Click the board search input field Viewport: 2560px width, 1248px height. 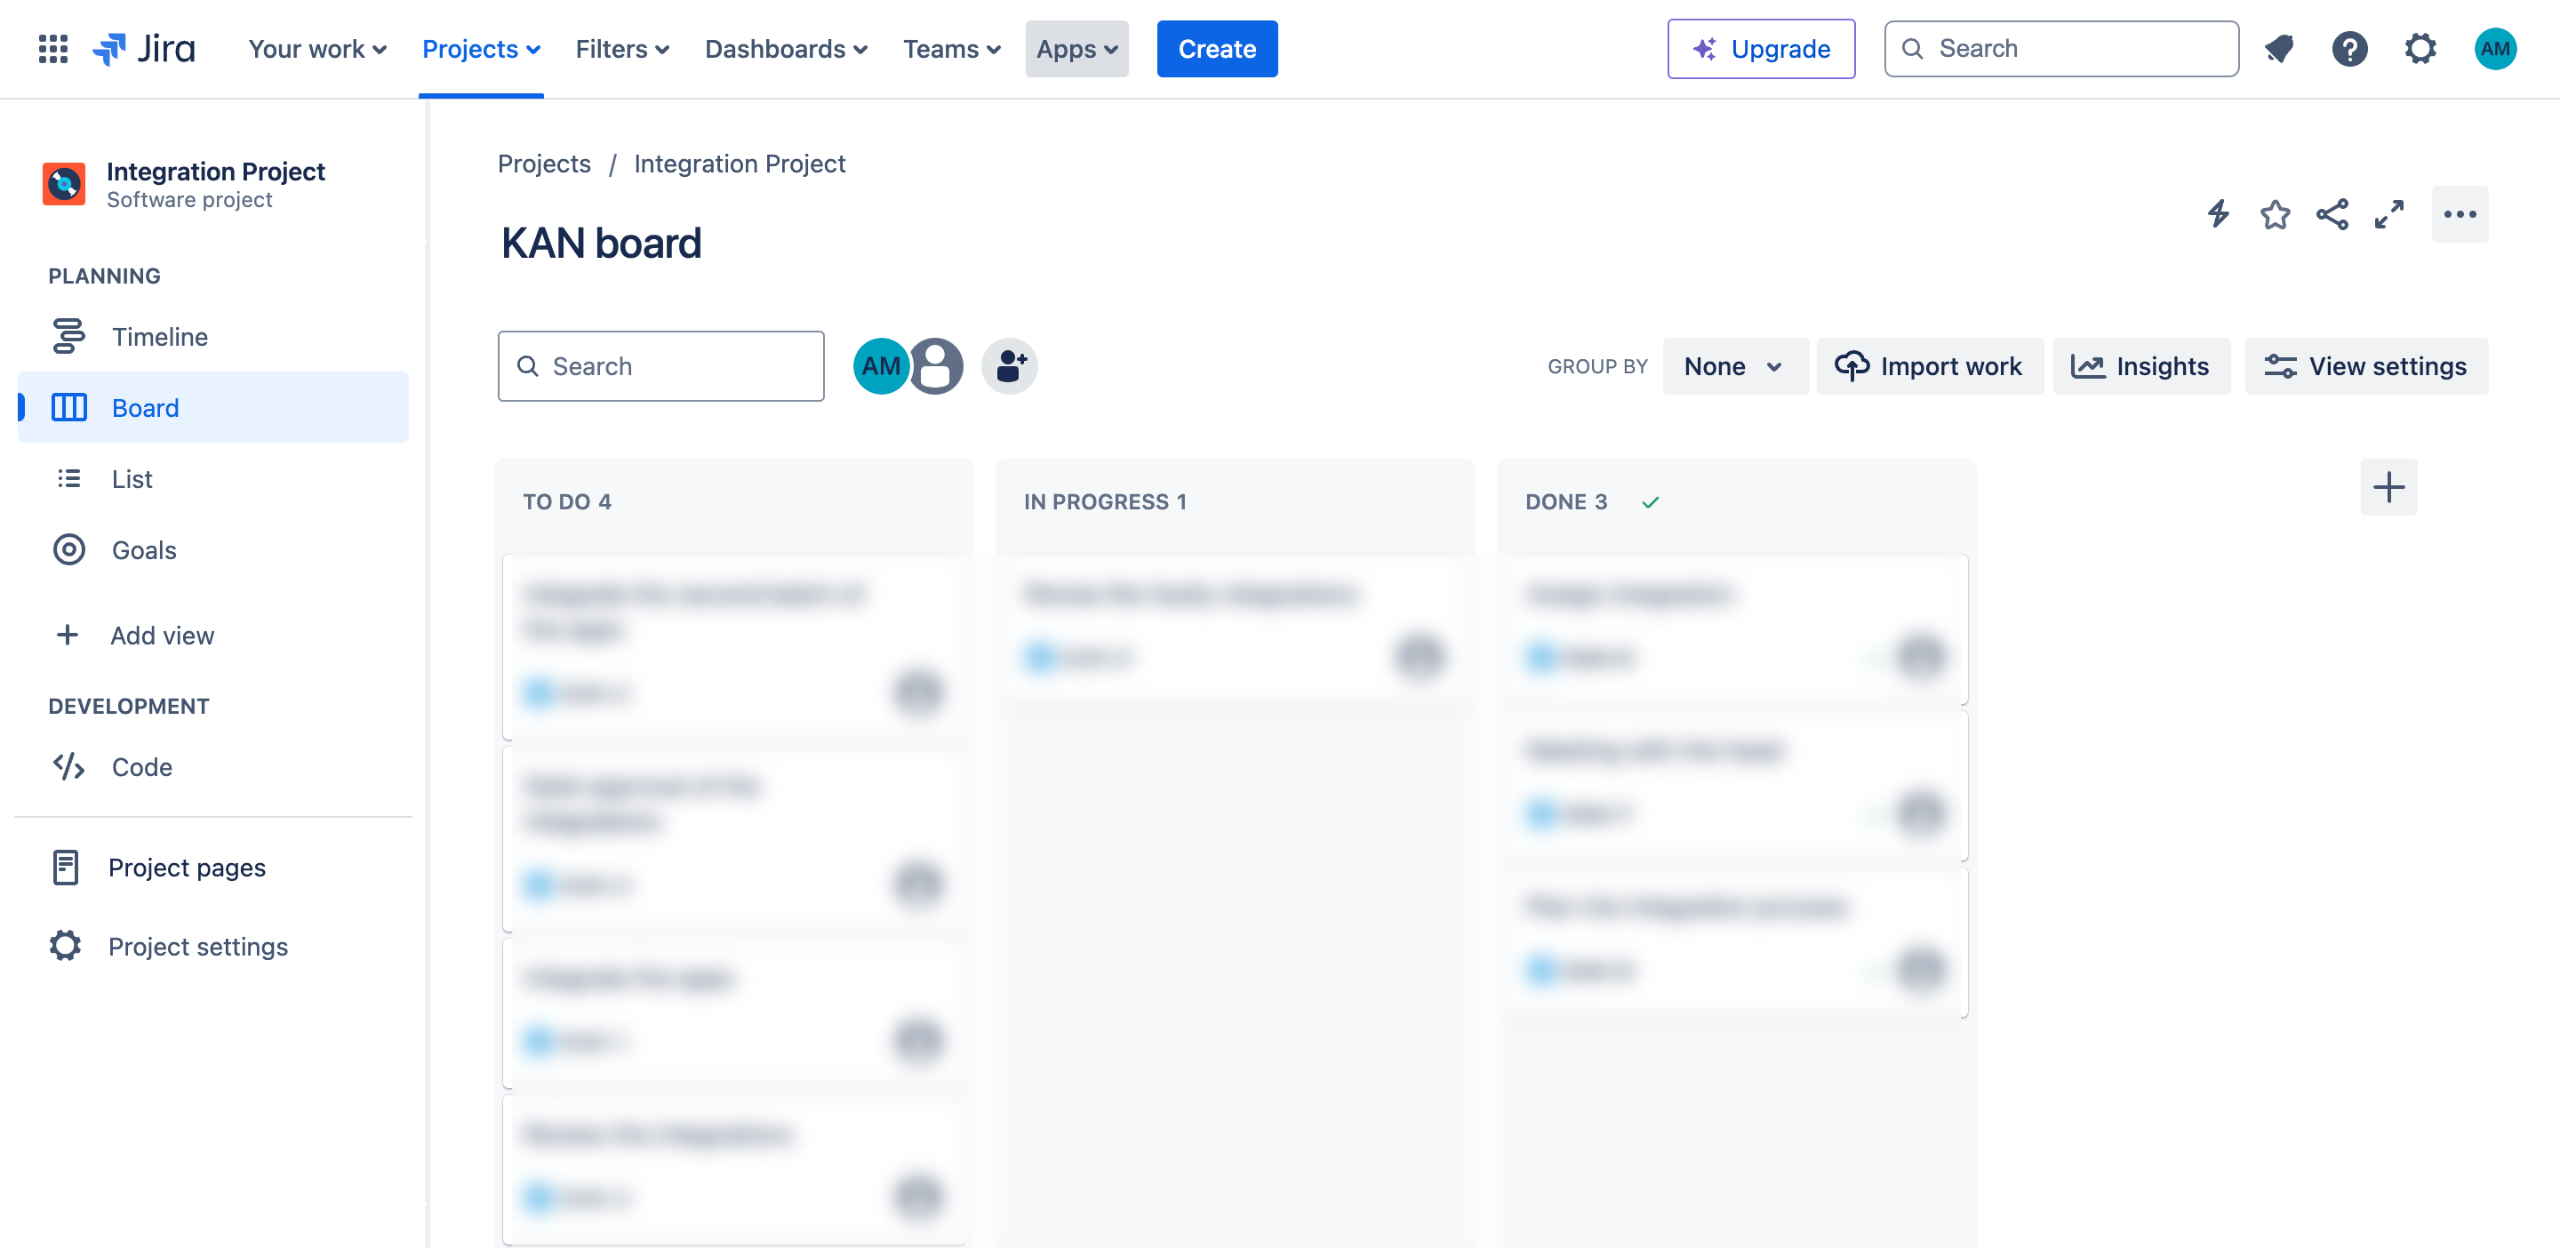click(661, 366)
